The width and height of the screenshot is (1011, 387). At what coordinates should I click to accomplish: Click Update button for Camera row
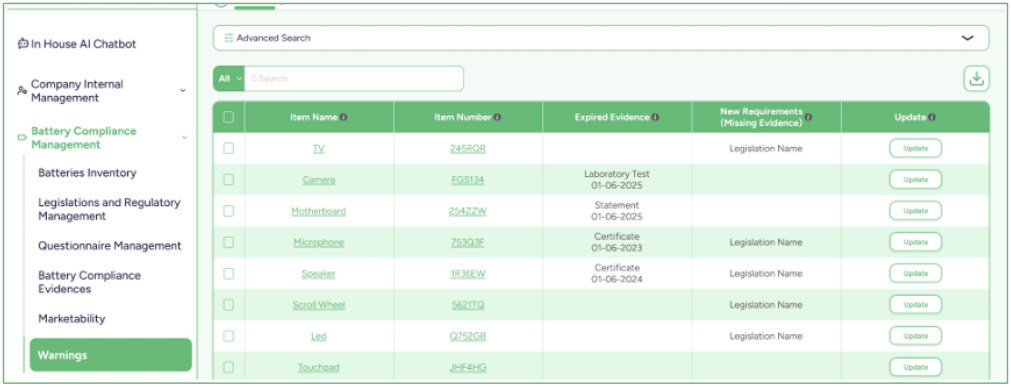pyautogui.click(x=916, y=180)
